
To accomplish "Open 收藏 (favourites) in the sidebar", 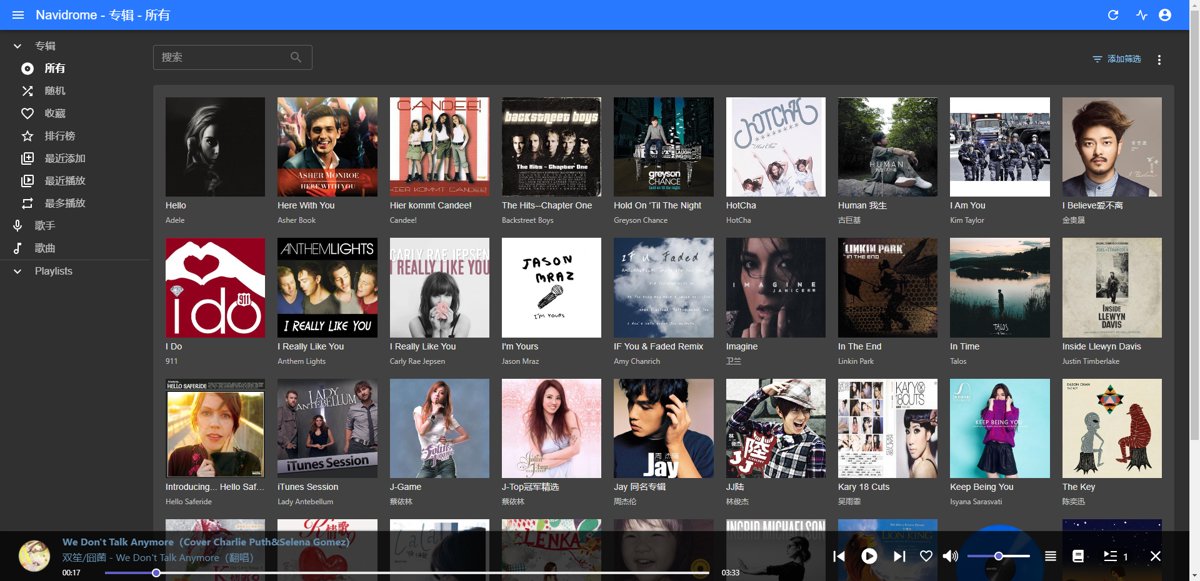I will click(x=75, y=113).
